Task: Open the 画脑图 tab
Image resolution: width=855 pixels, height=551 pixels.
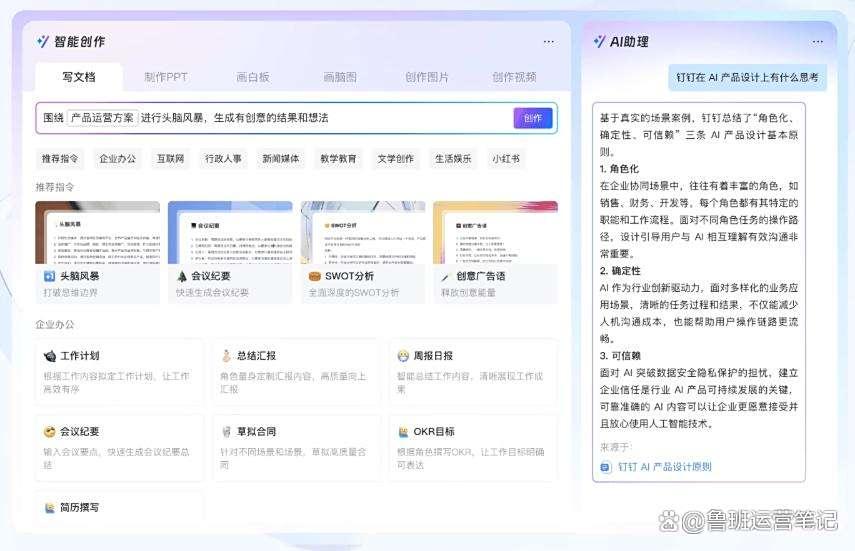Action: coord(340,77)
